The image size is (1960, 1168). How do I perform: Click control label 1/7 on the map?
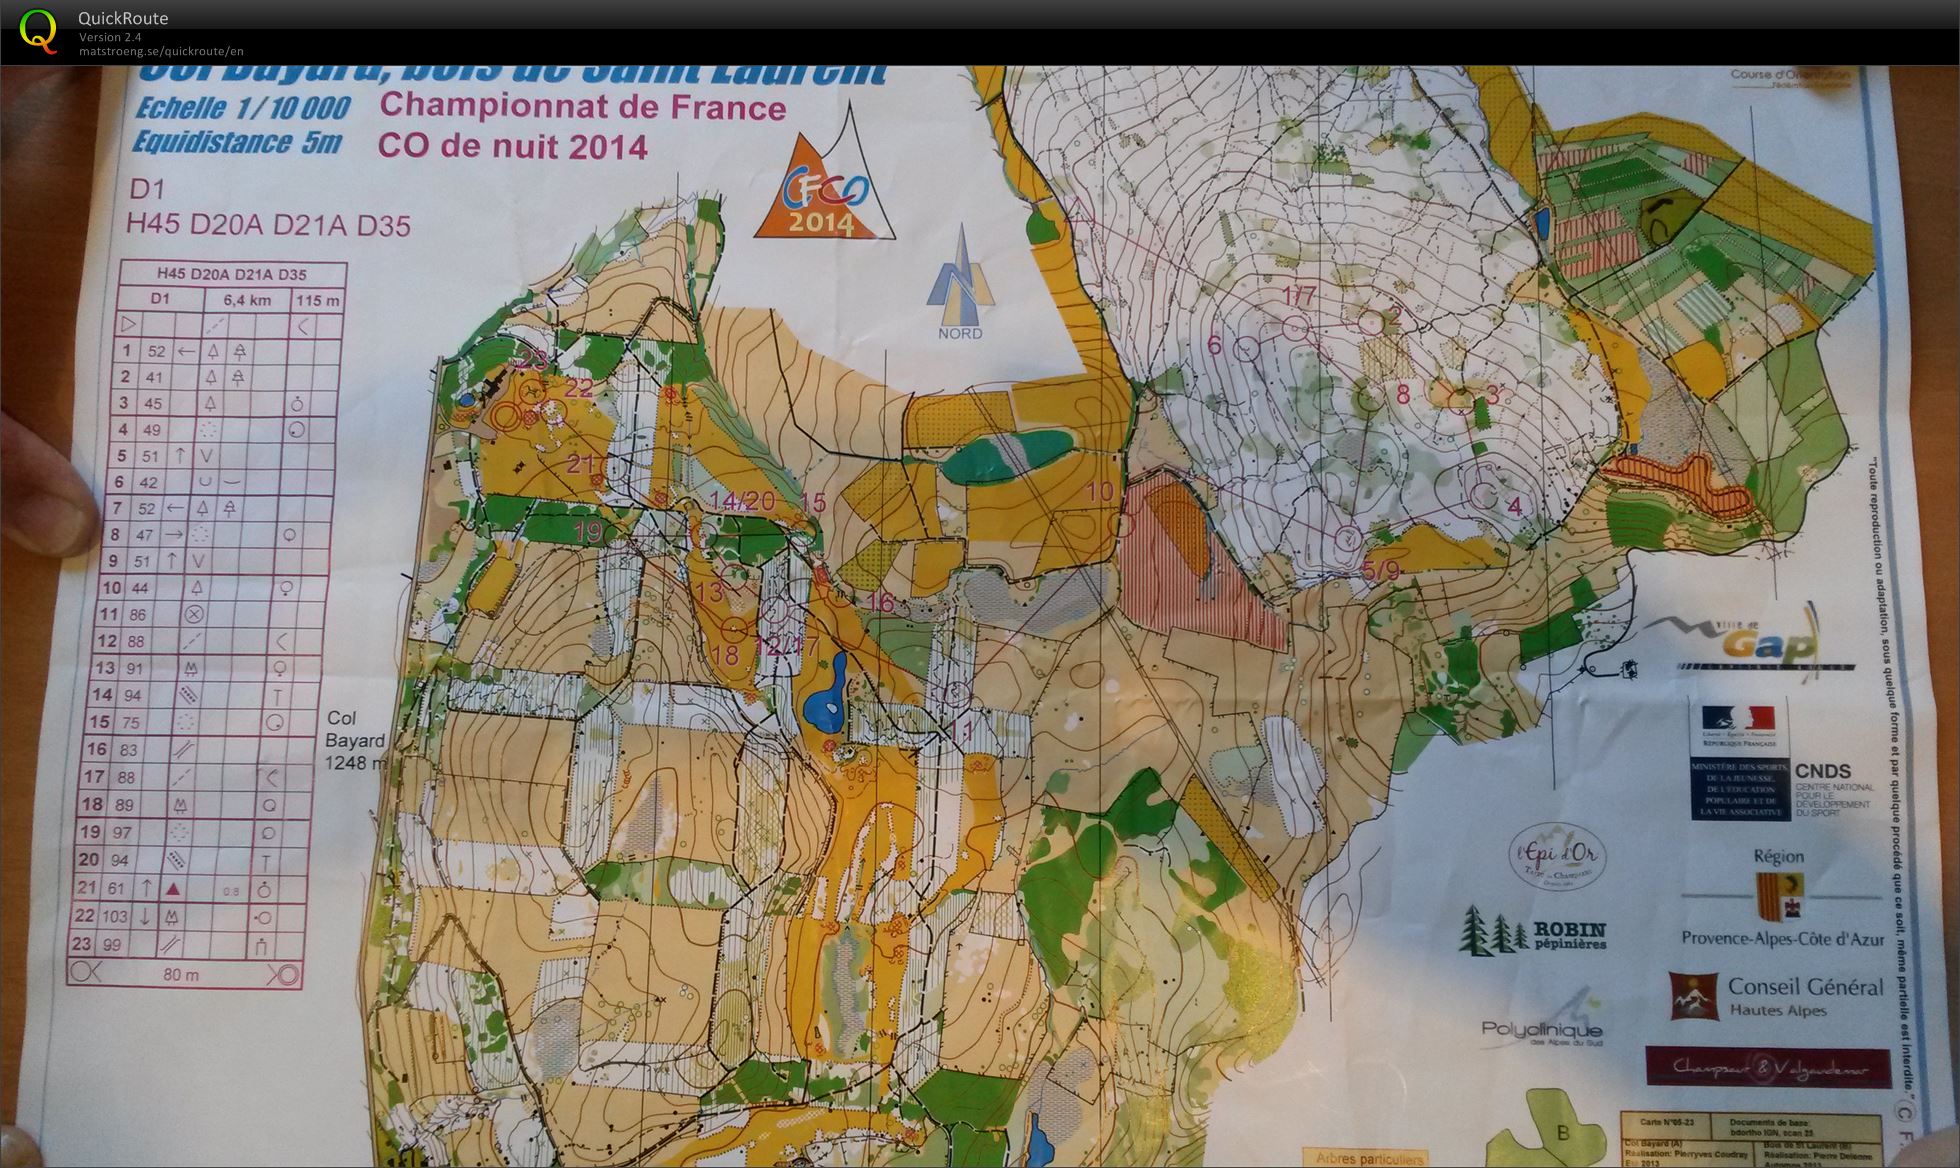tap(1299, 295)
